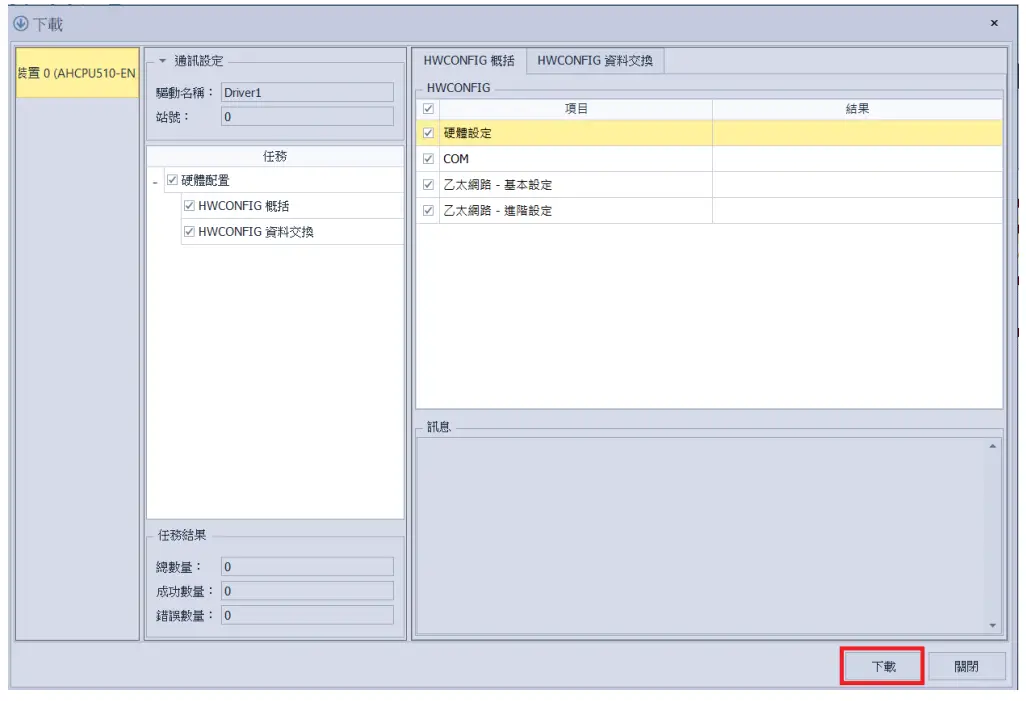
Task: Switch to the HWCONFIG 資料交換 tab
Action: pyautogui.click(x=595, y=61)
